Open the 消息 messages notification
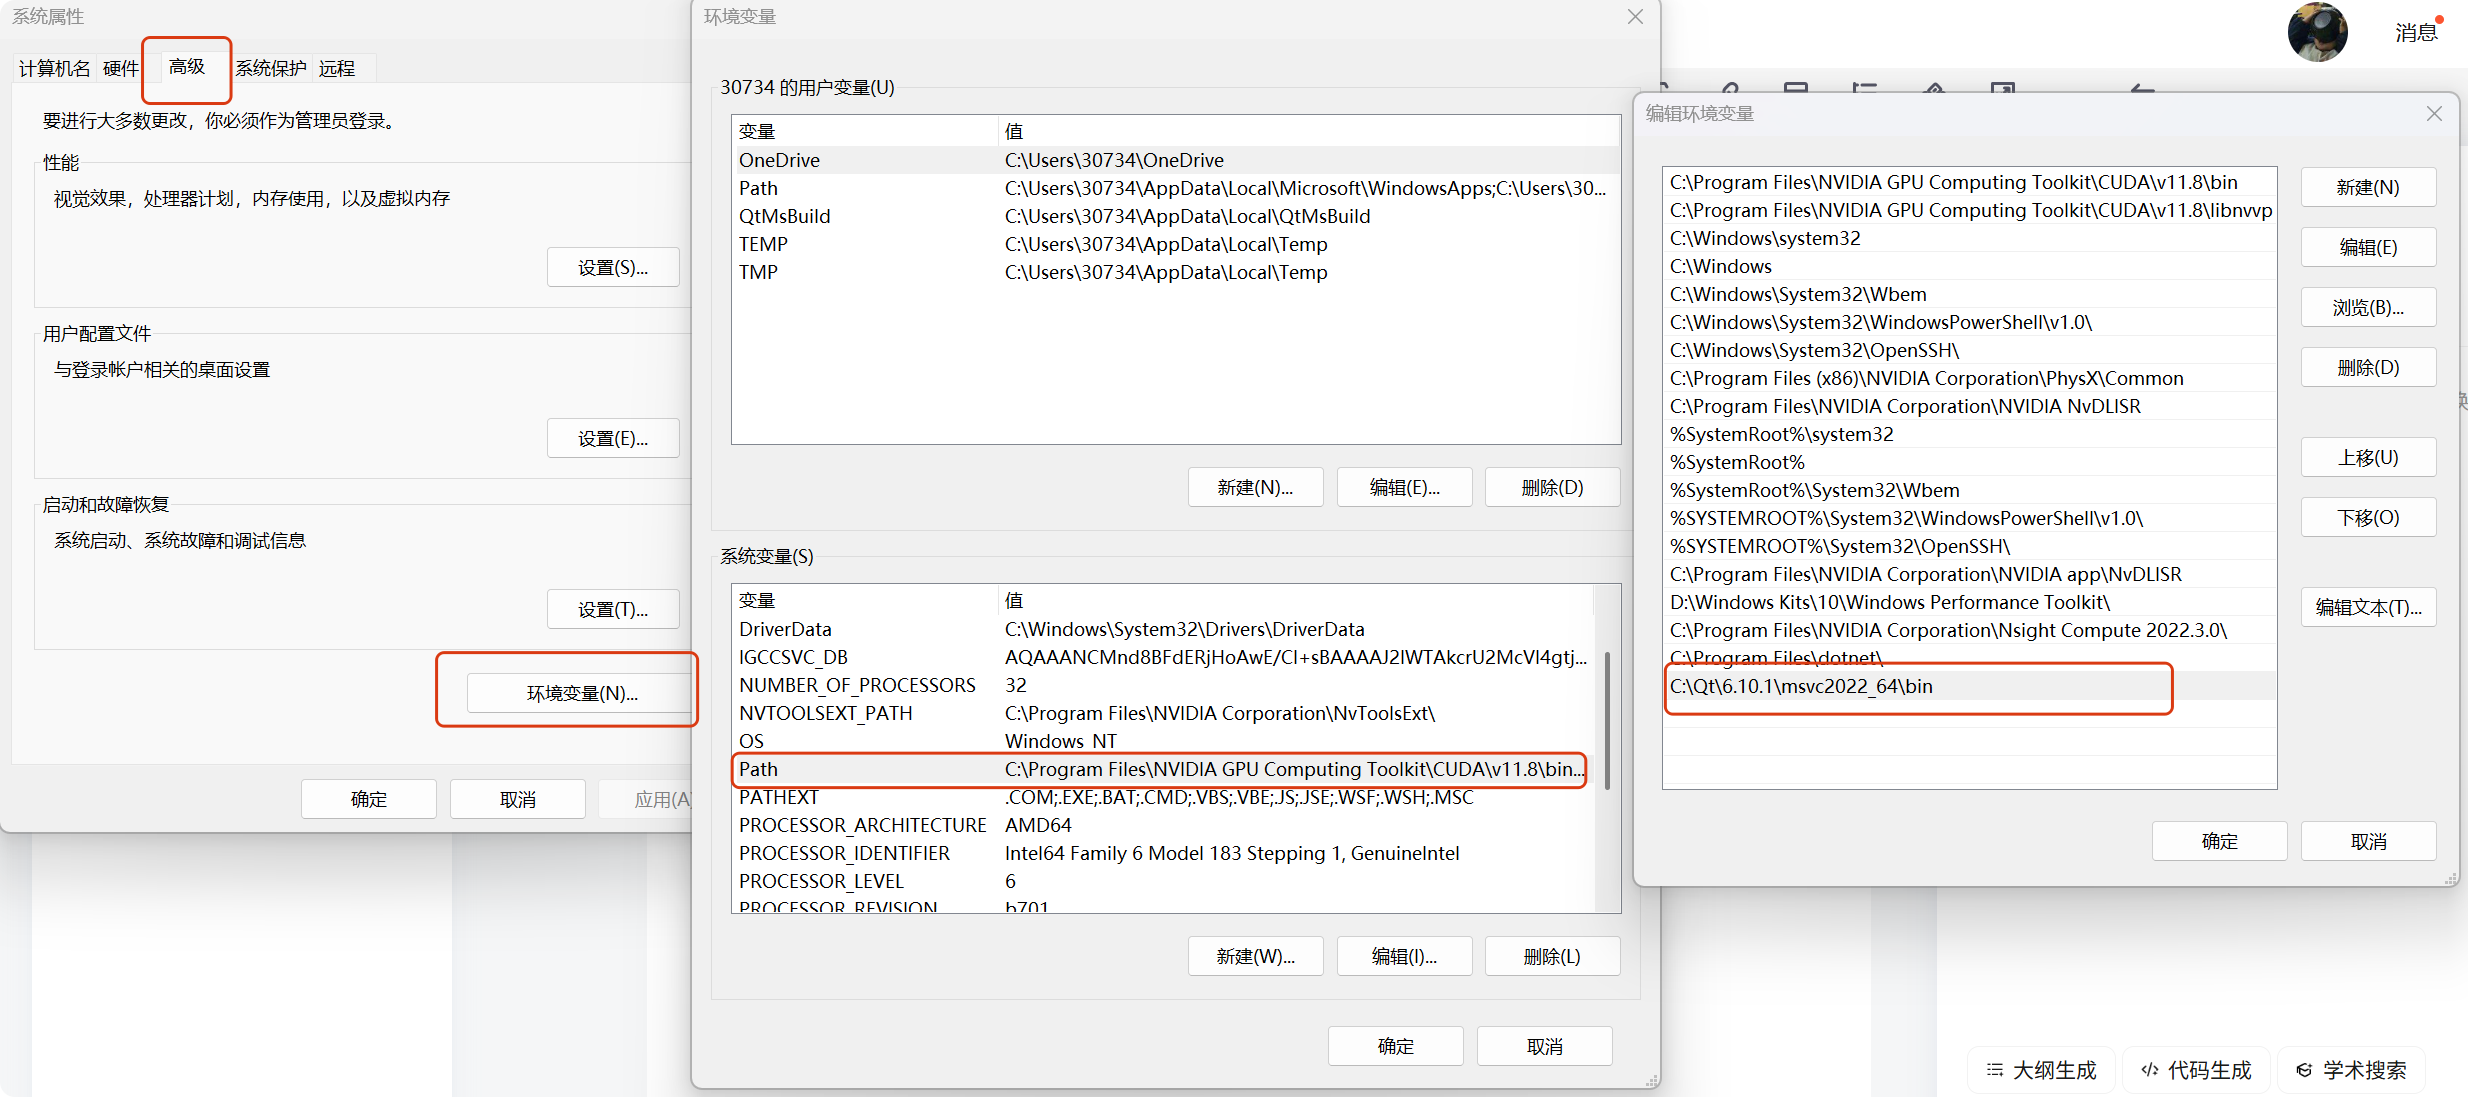 tap(2416, 33)
